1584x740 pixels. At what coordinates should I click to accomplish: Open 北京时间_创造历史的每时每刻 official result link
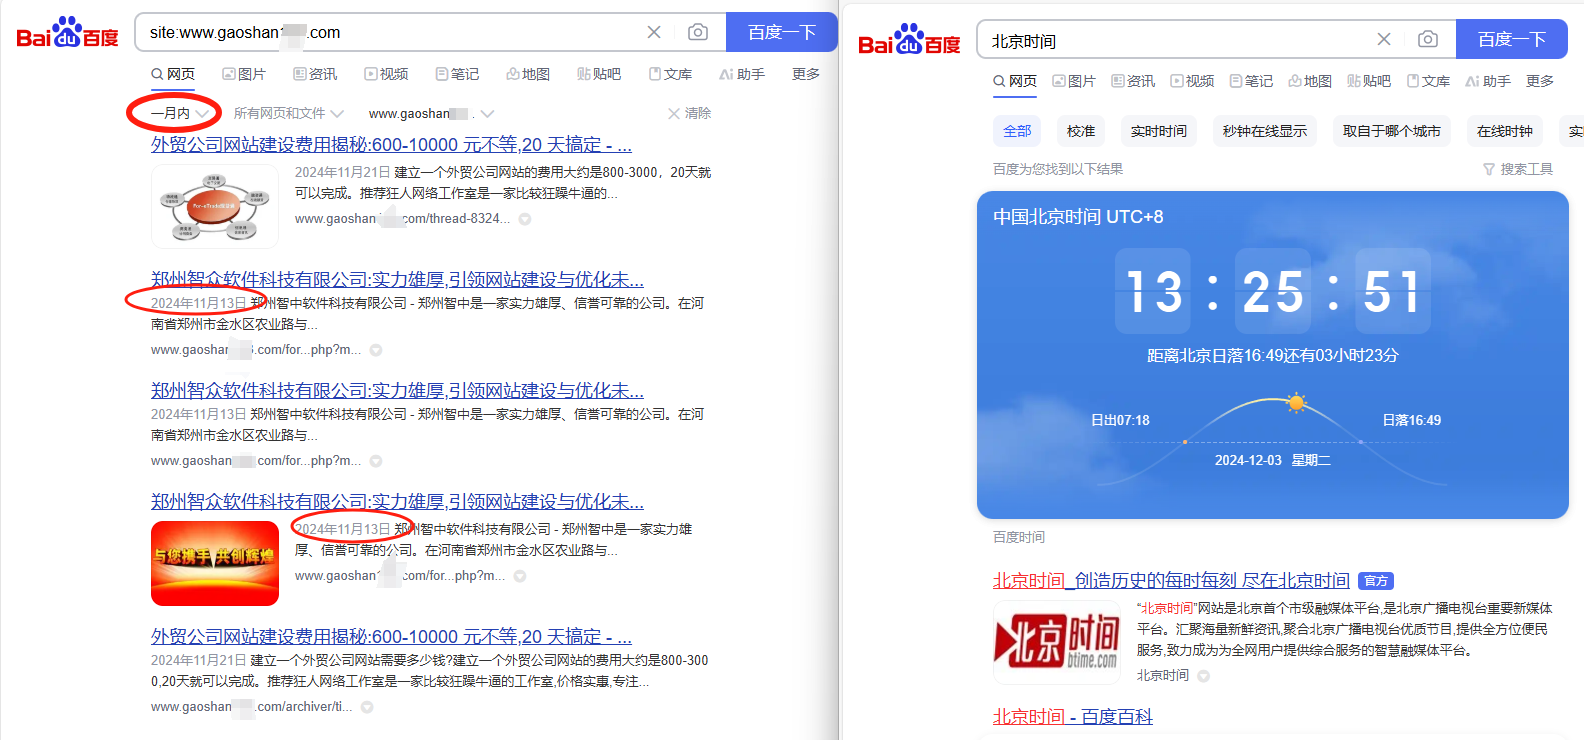pyautogui.click(x=1171, y=580)
